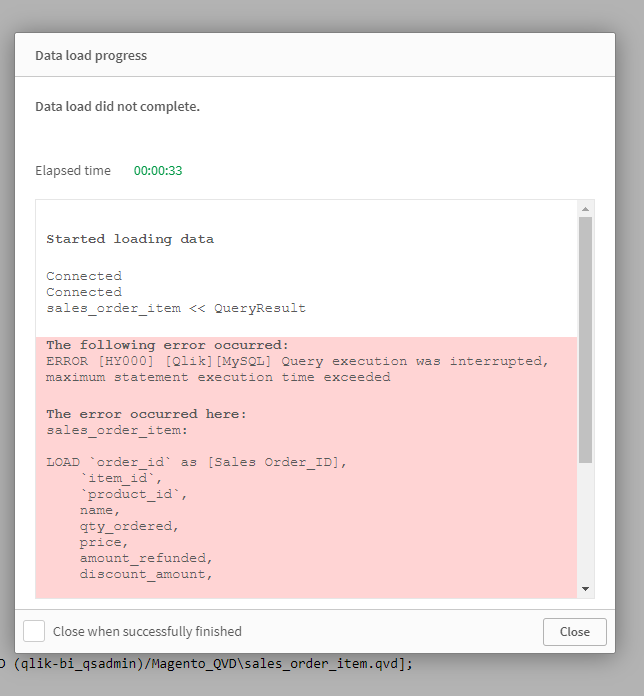The width and height of the screenshot is (644, 696).
Task: Select the "sales_order_item << QueryResult" log line
Action: [x=176, y=308]
